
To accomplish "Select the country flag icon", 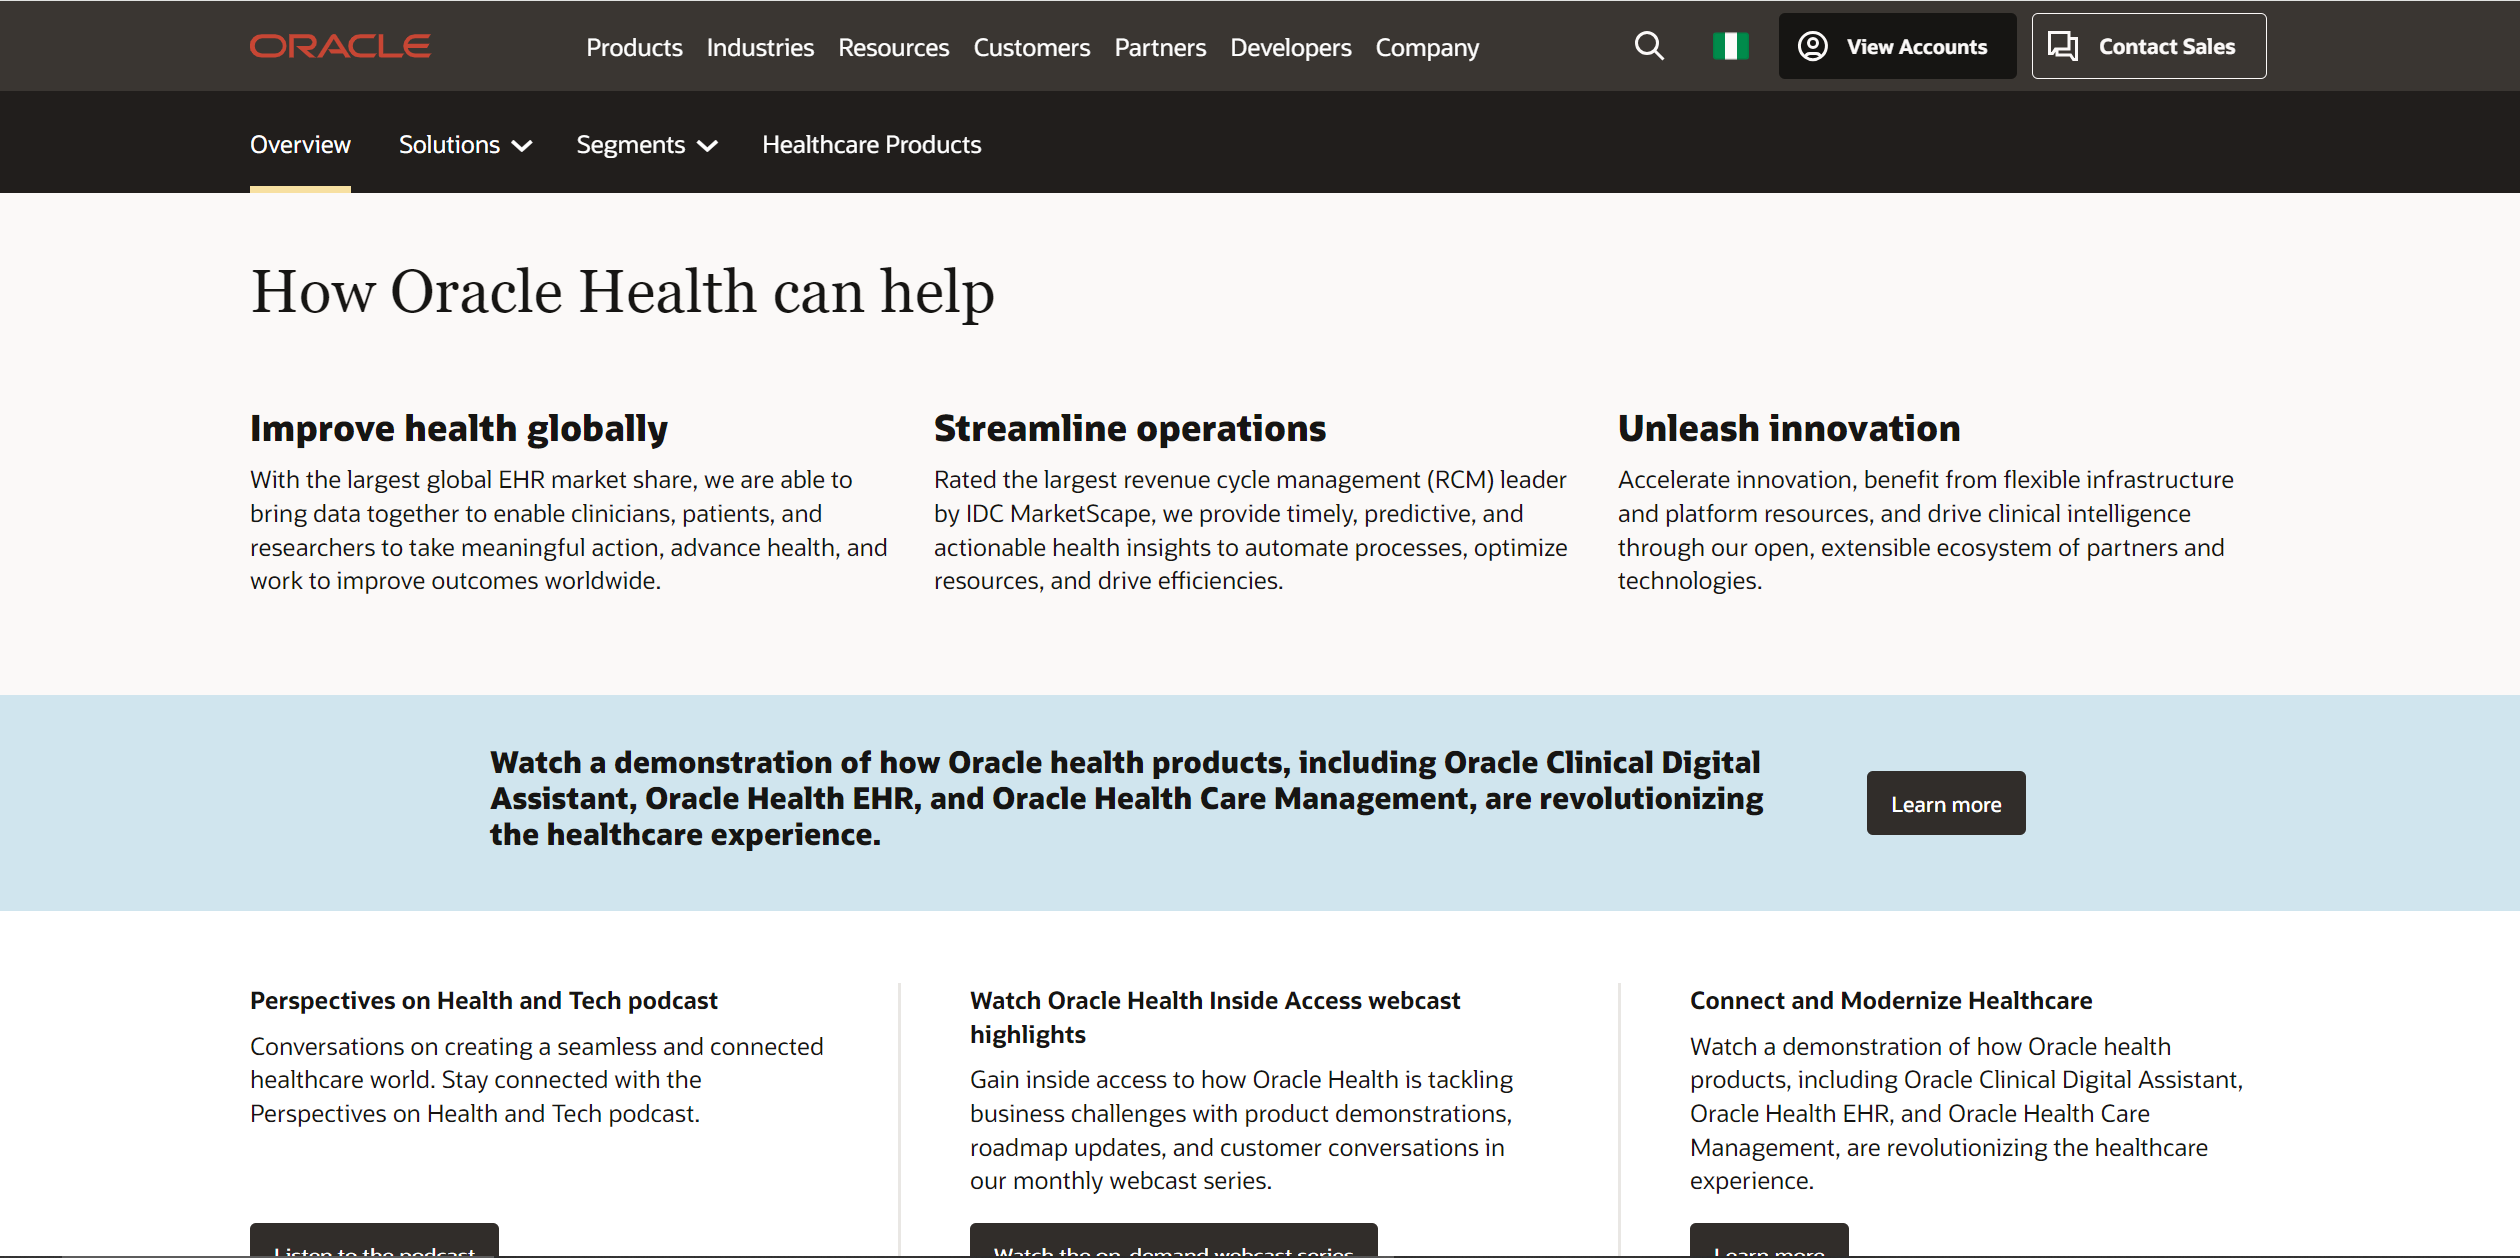I will (1730, 46).
